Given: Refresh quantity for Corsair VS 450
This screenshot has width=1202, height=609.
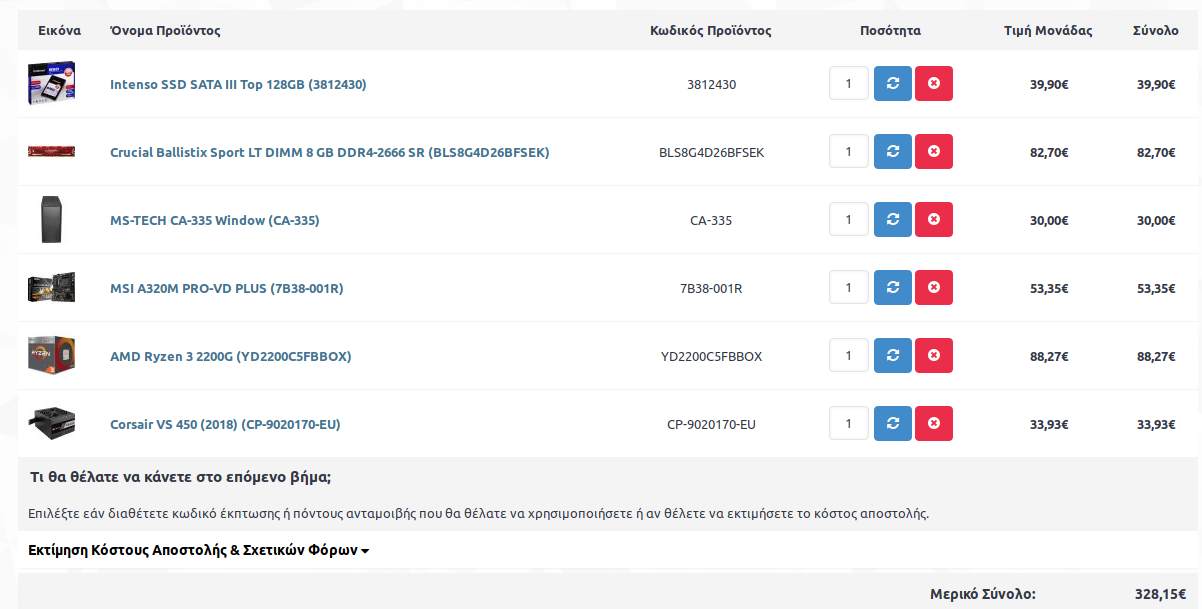Looking at the screenshot, I should [893, 424].
